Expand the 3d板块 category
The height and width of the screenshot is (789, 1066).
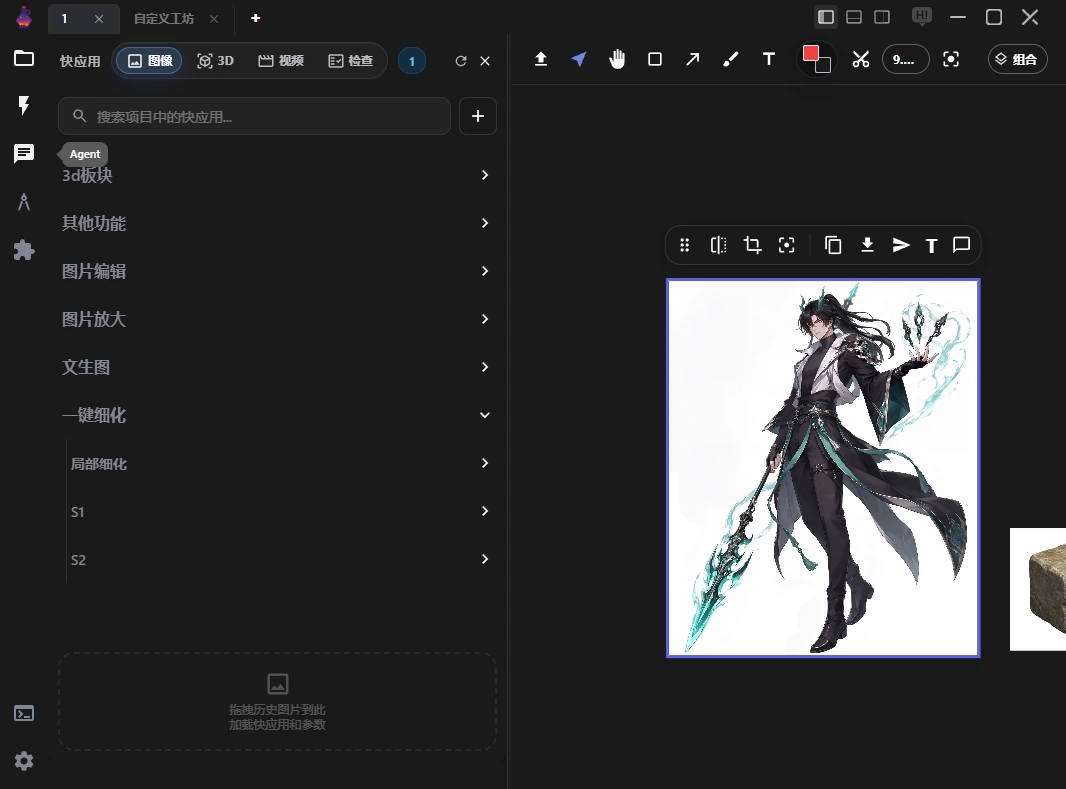pyautogui.click(x=277, y=175)
